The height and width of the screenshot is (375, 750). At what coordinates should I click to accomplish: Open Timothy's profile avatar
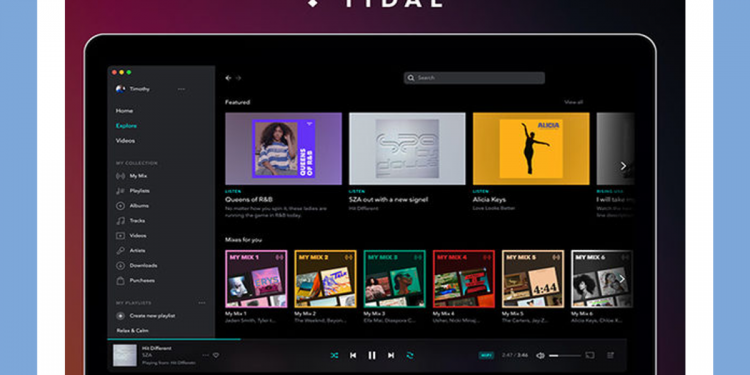coord(120,89)
